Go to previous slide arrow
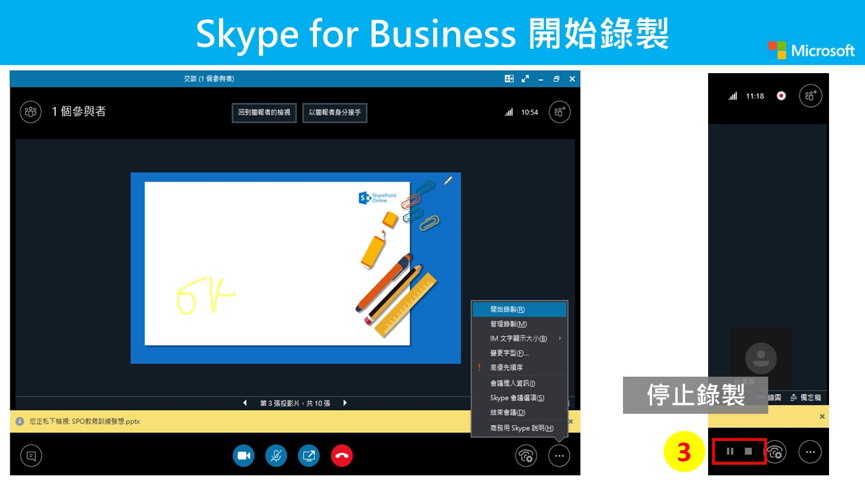This screenshot has height=487, width=865. (245, 403)
